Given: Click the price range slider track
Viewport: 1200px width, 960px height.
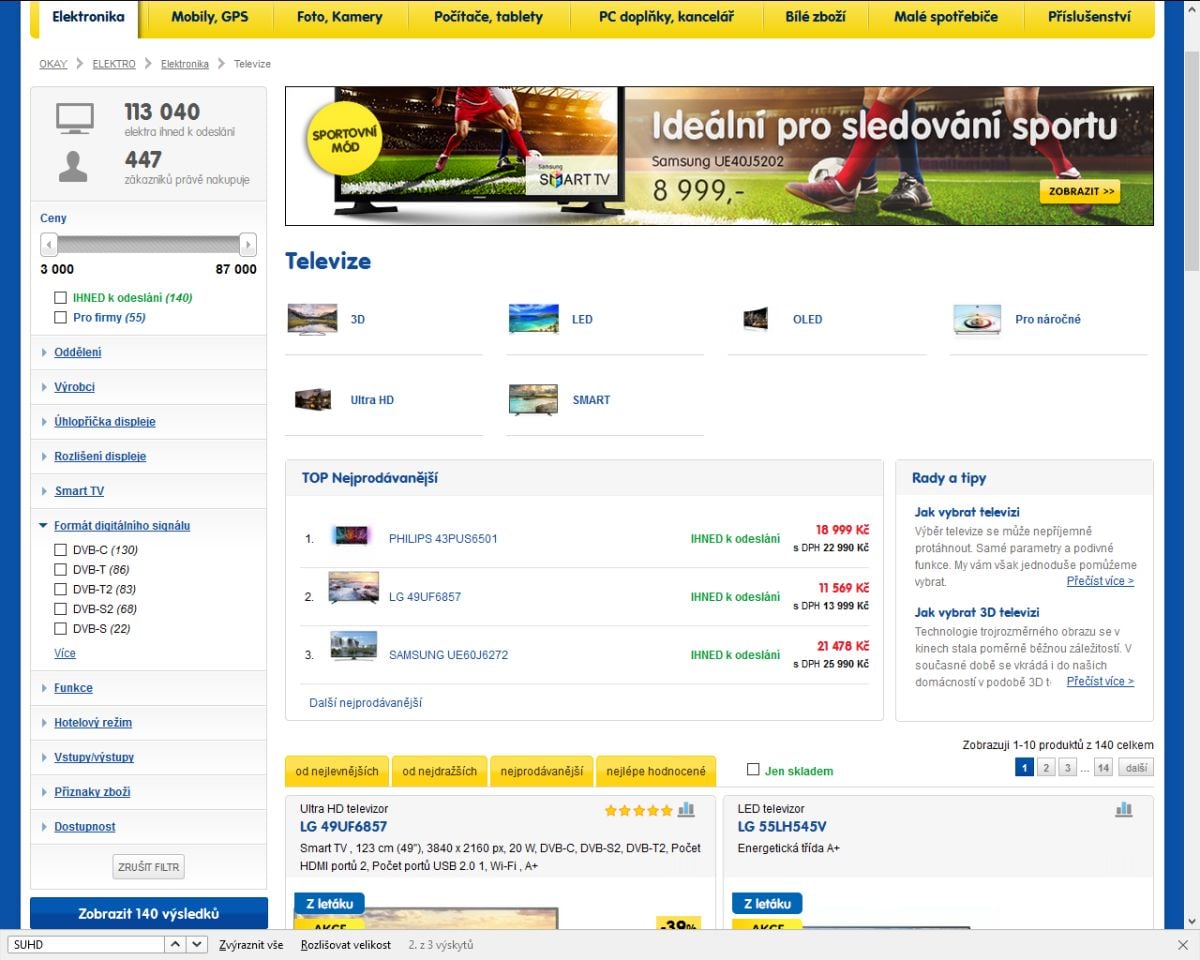Looking at the screenshot, I should 148,244.
